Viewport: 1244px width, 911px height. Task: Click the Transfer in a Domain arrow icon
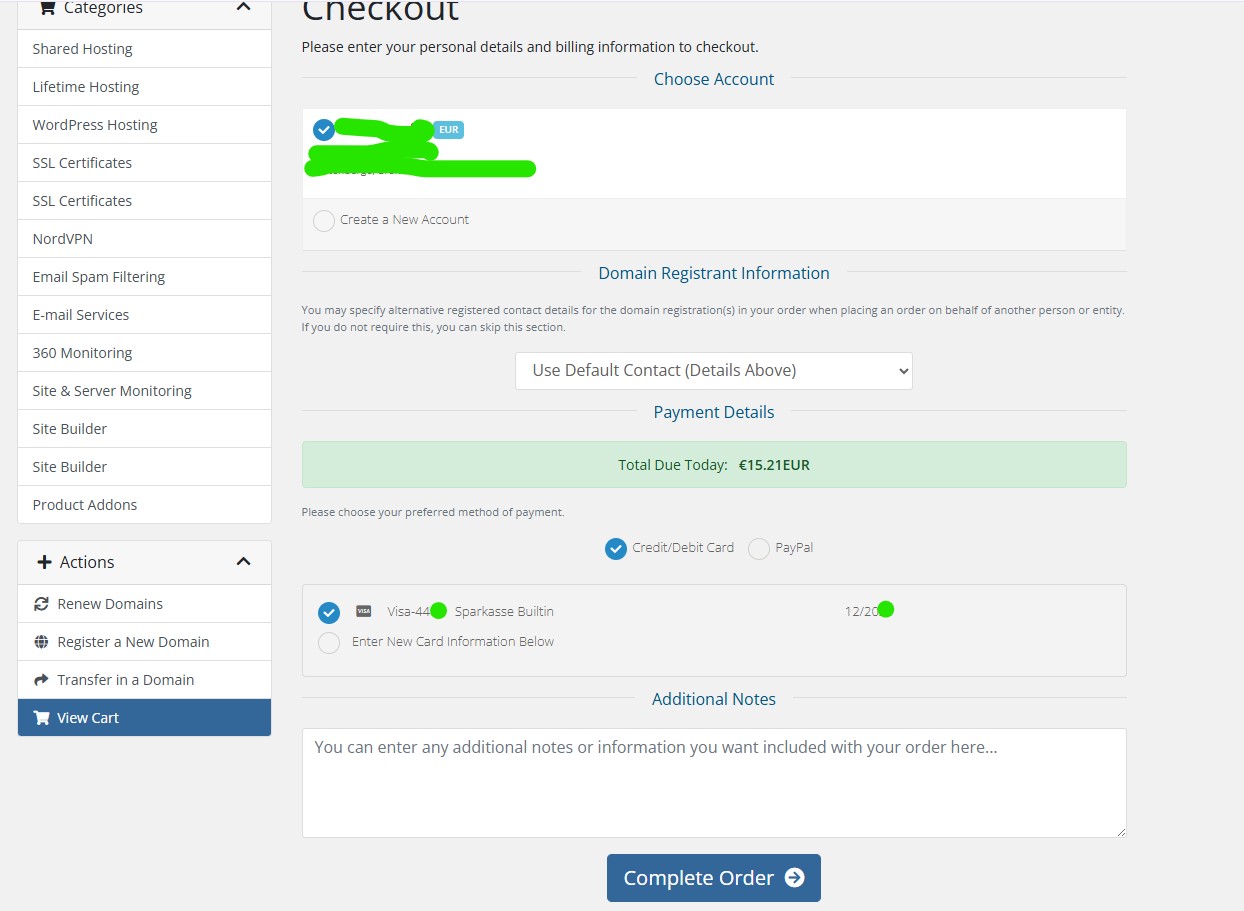click(41, 680)
